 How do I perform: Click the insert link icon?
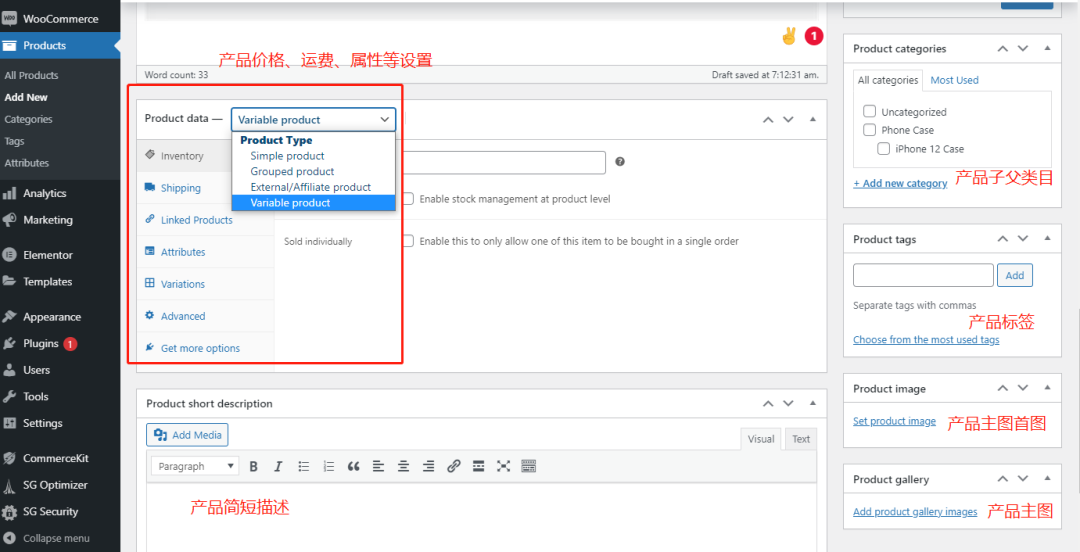coord(454,466)
